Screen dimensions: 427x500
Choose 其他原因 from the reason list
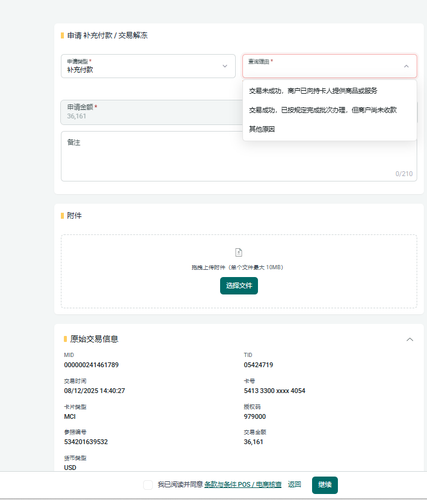click(x=262, y=129)
